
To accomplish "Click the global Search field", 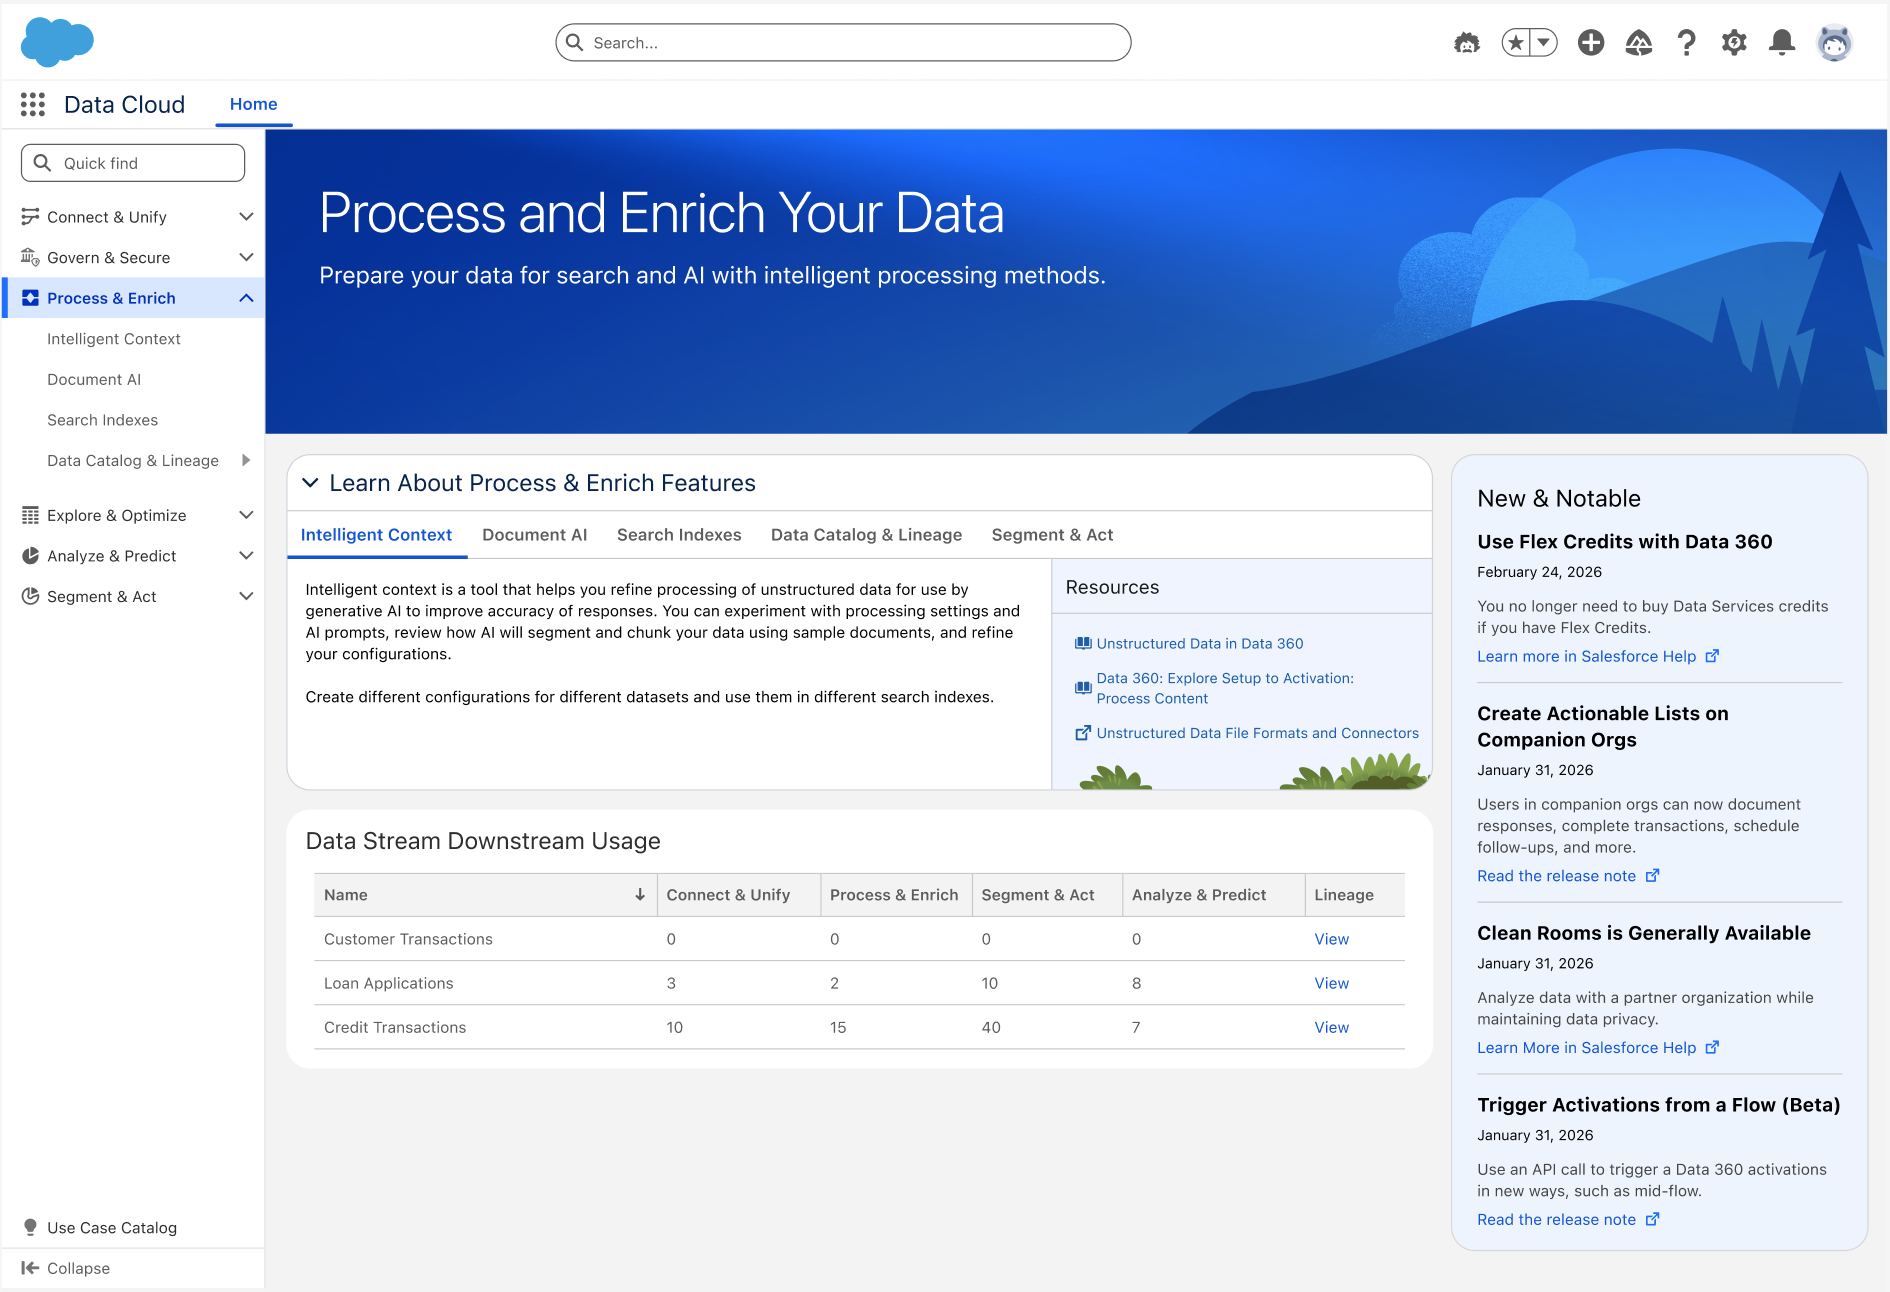I will (x=844, y=43).
